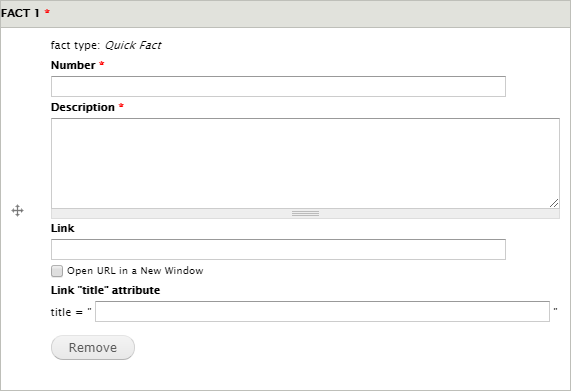Enable the Open URL in New Window checkbox
The image size is (571, 391).
click(57, 271)
